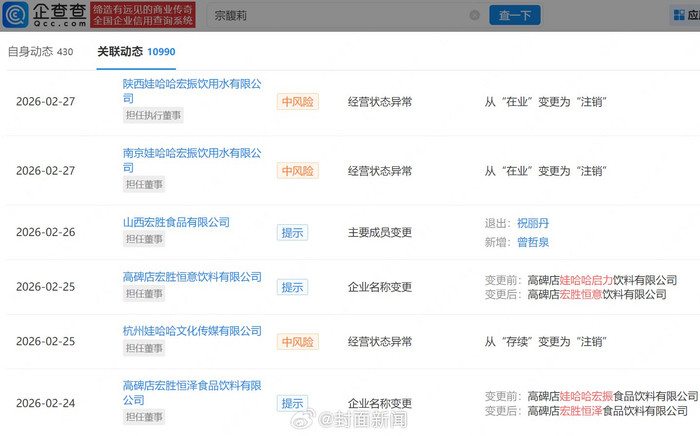Open 高碑店宏胜恒泽食品饮料有限公司 company link

pos(192,393)
